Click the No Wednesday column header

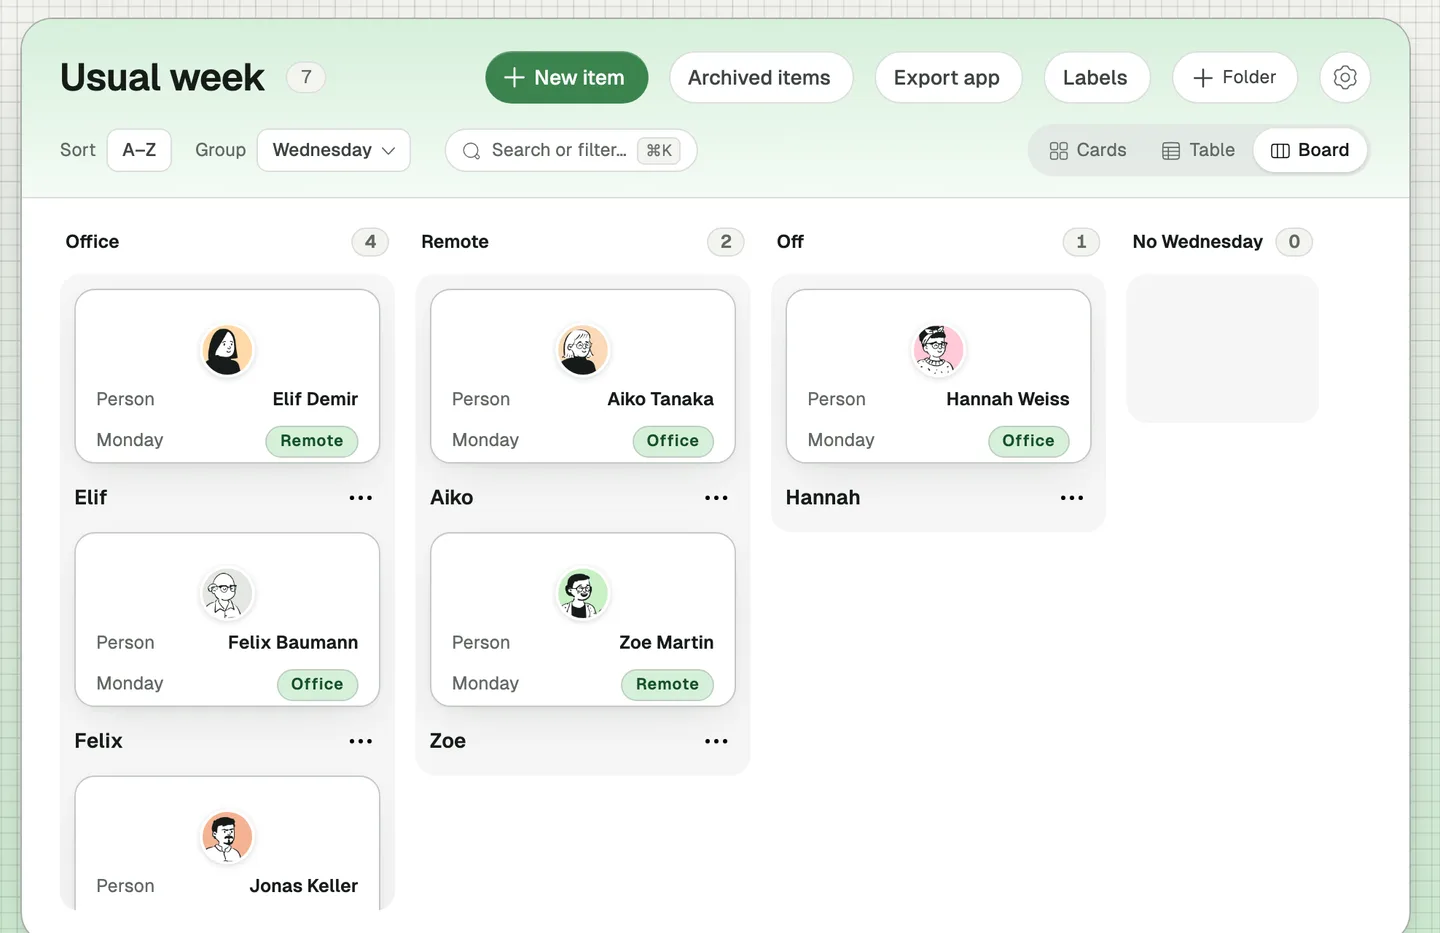[1197, 242]
